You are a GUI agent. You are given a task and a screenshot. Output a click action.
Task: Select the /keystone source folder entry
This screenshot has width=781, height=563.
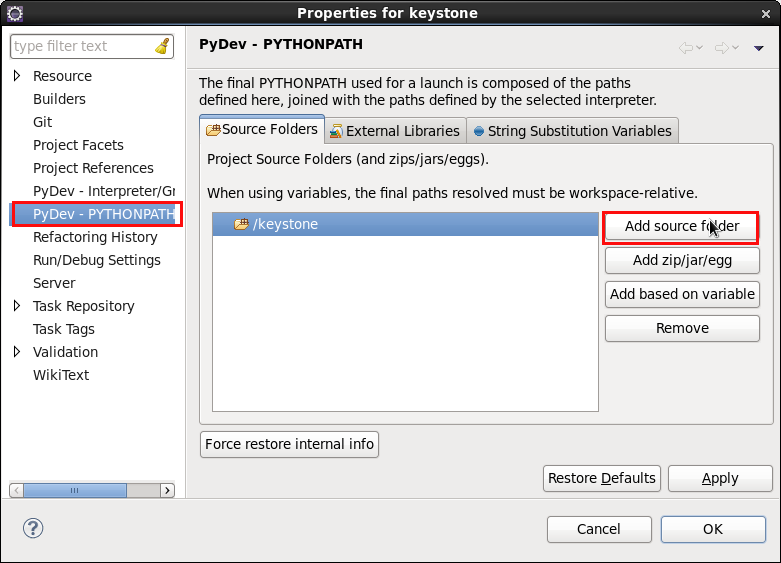tap(284, 225)
